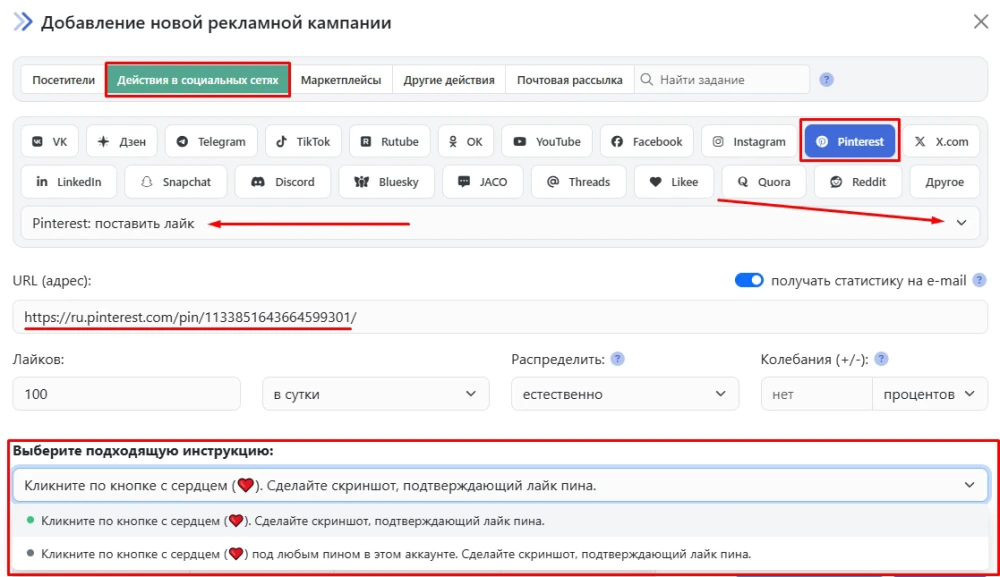Pick the Instagram network button
Image resolution: width=1000 pixels, height=577 pixels.
tap(749, 142)
